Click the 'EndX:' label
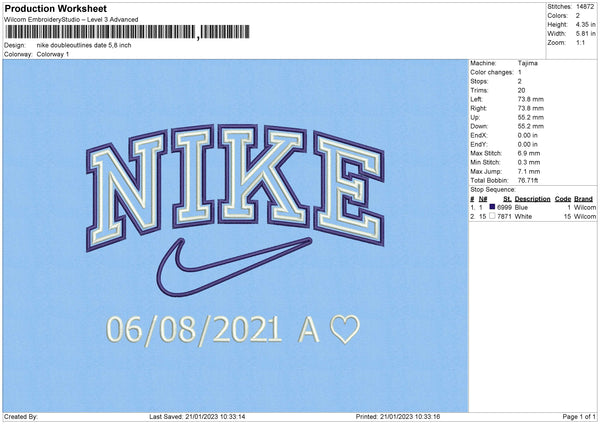 tap(479, 135)
